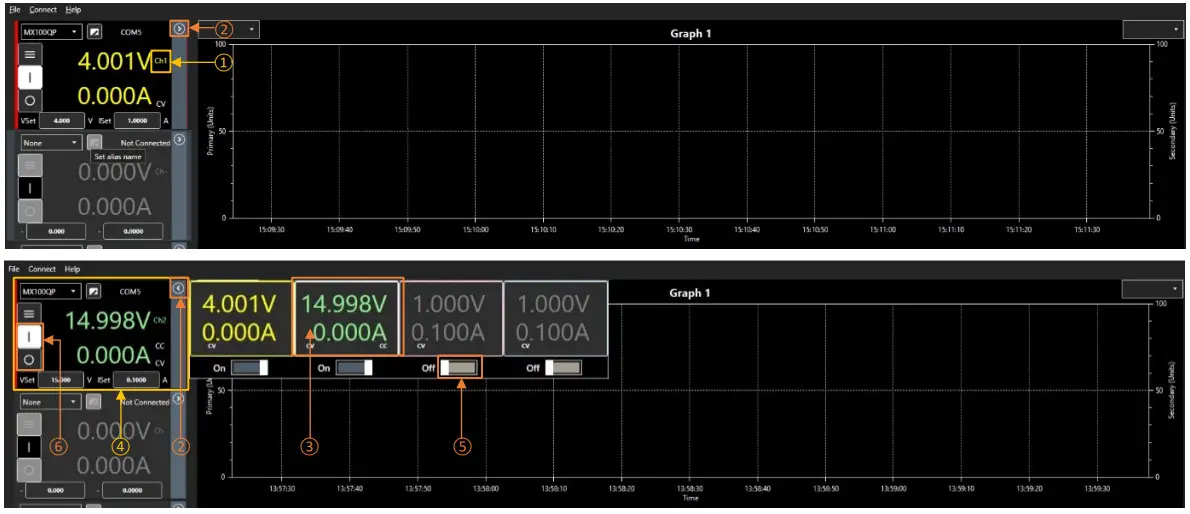Open Connect menu in the upper window

[42, 10]
